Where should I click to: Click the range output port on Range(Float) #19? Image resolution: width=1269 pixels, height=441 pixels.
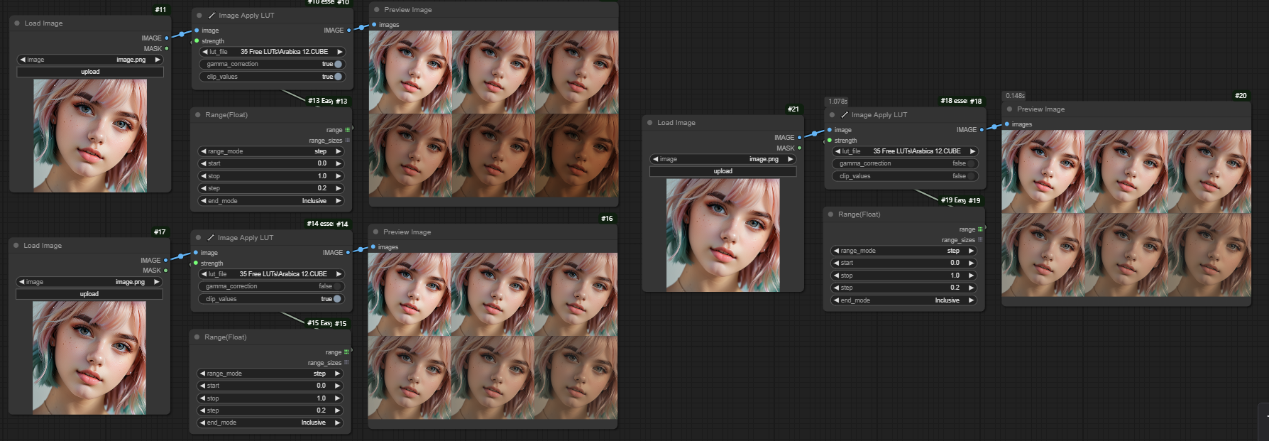pyautogui.click(x=980, y=229)
